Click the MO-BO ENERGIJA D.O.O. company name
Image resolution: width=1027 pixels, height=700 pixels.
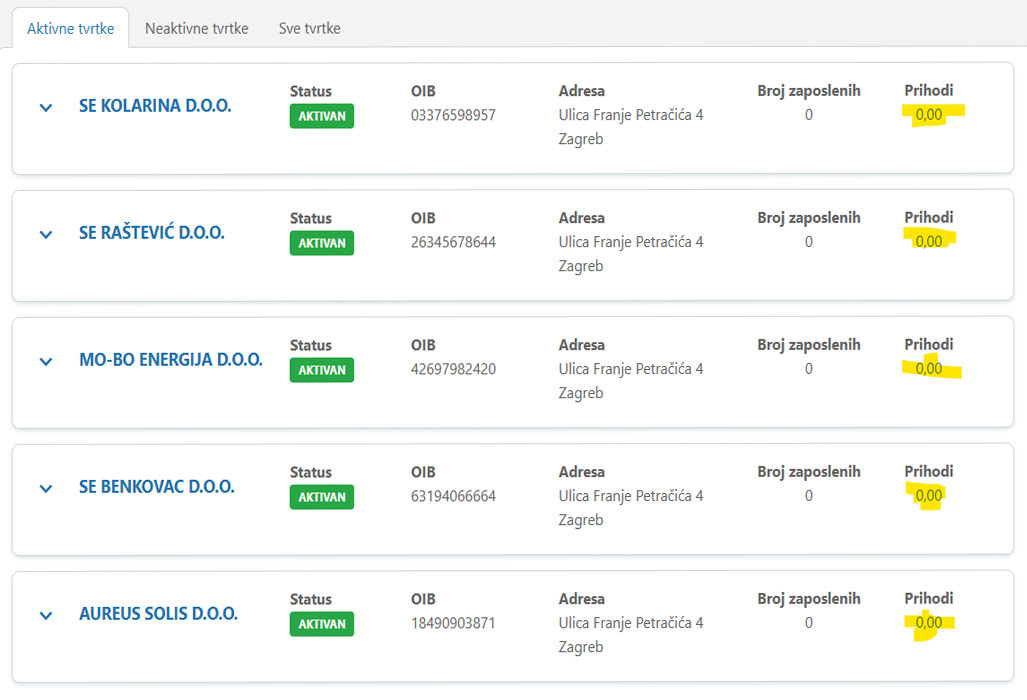[171, 359]
